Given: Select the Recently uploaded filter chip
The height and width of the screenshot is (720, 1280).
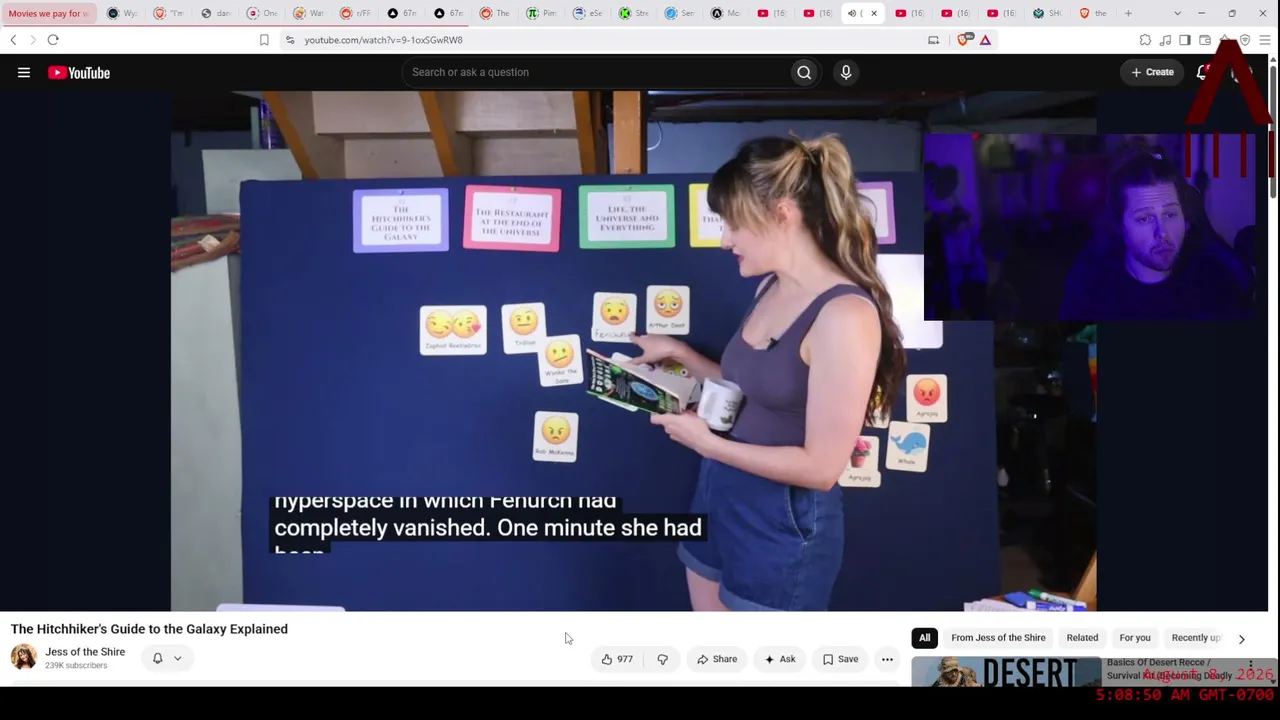Looking at the screenshot, I should point(1196,638).
